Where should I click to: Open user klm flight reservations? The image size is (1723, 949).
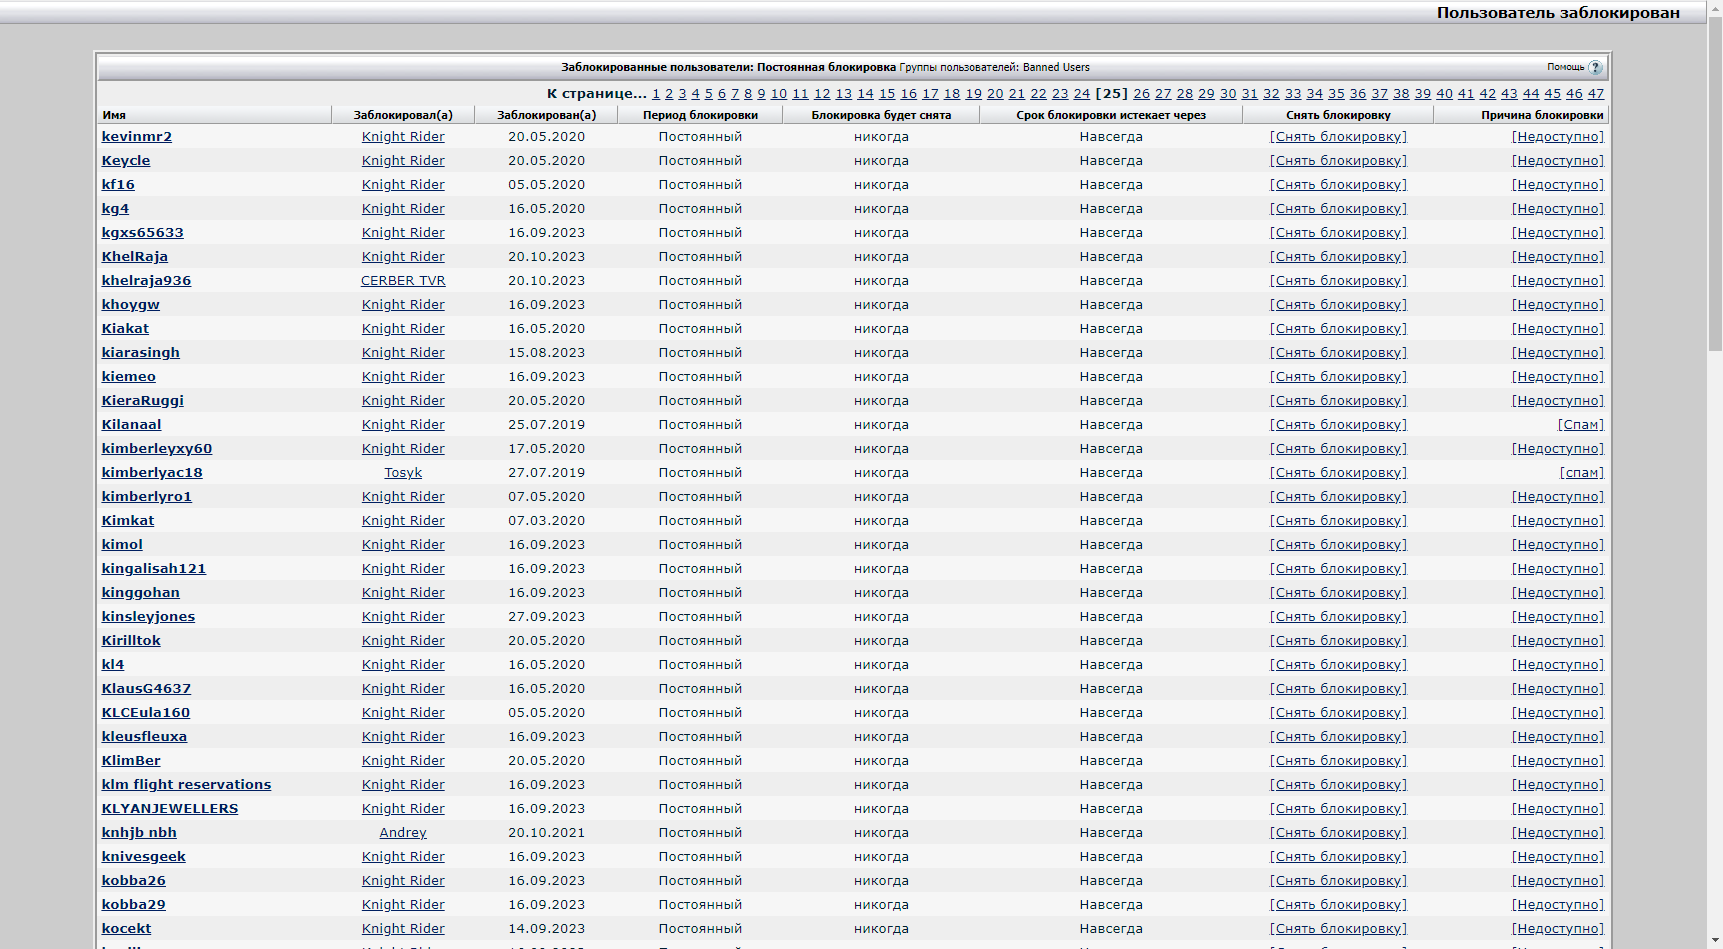186,785
